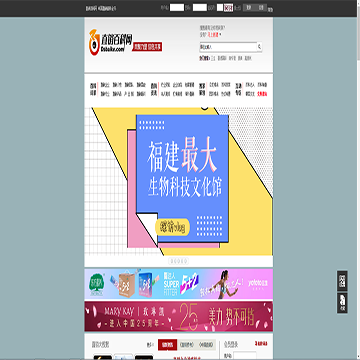Click the red link beside member login heading
360x360 pixels.
tap(261, 343)
